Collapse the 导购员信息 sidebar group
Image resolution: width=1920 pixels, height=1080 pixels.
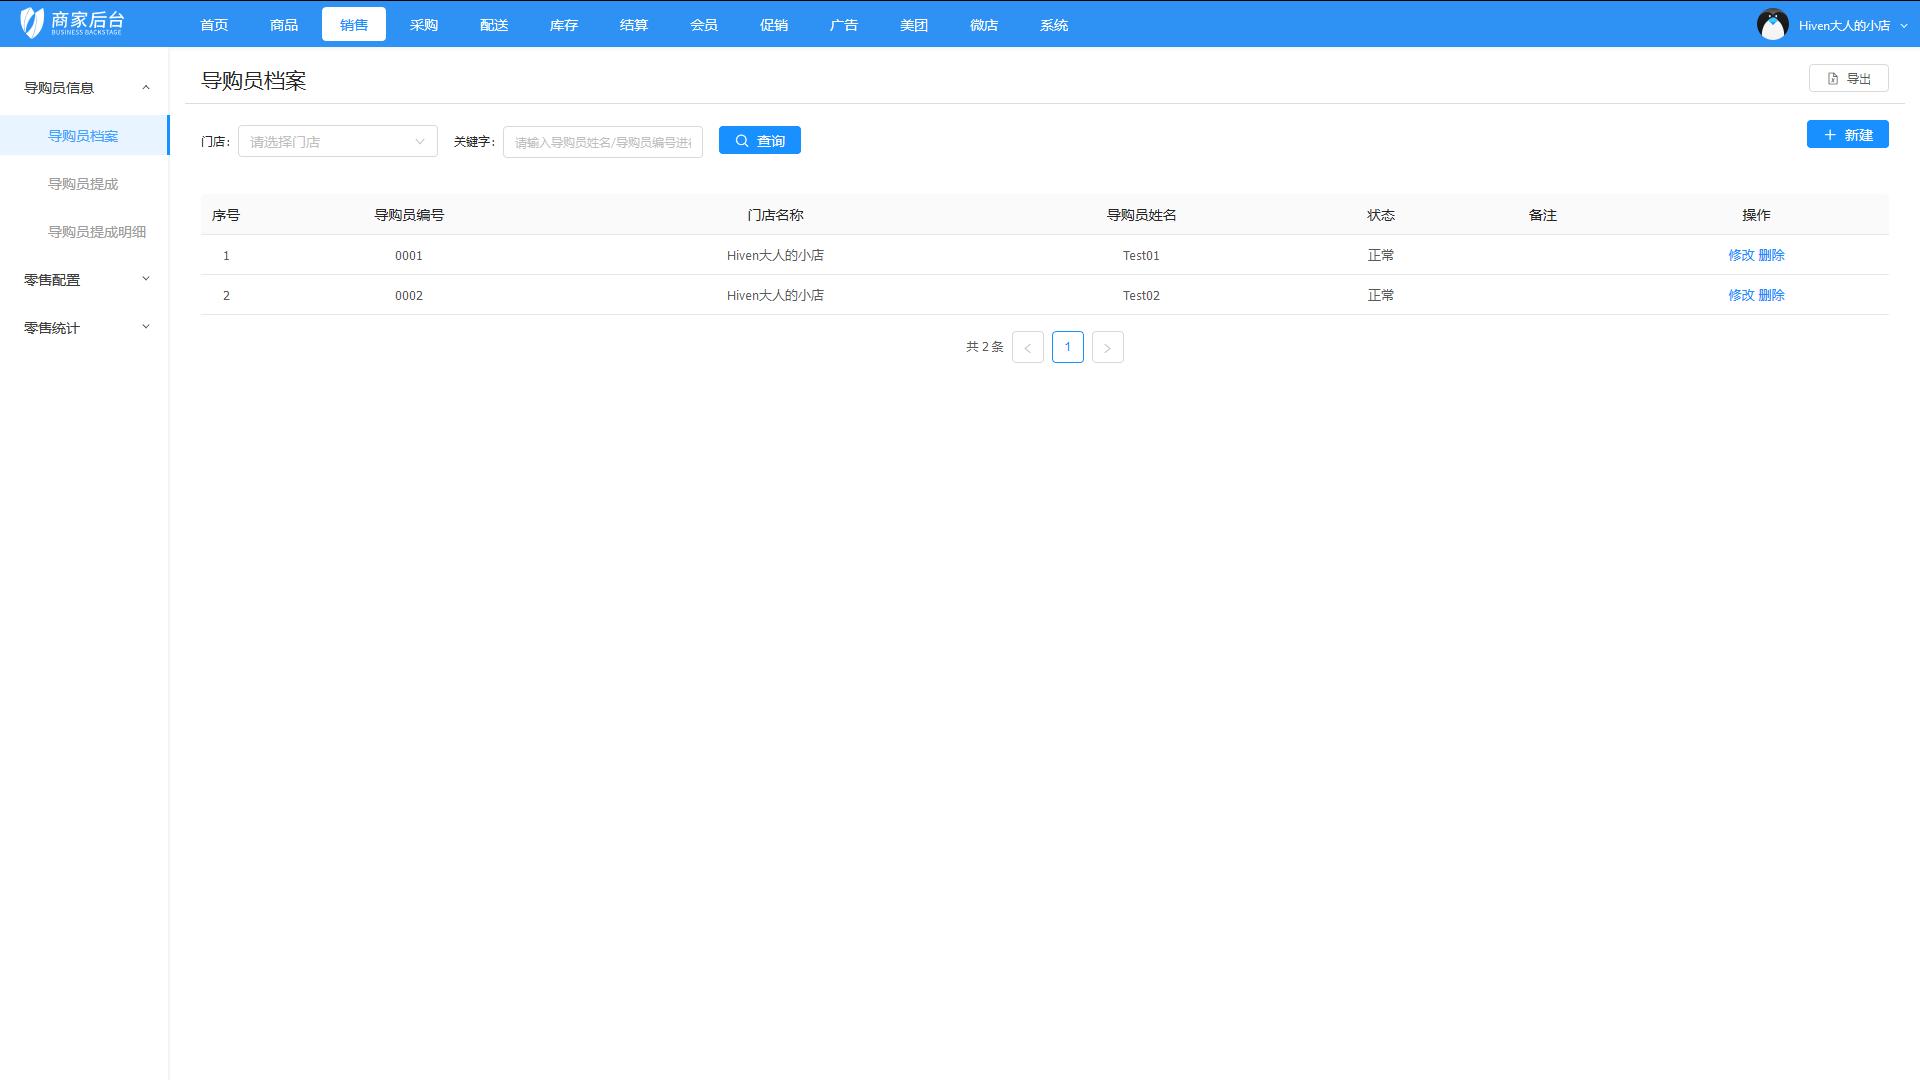click(x=84, y=88)
